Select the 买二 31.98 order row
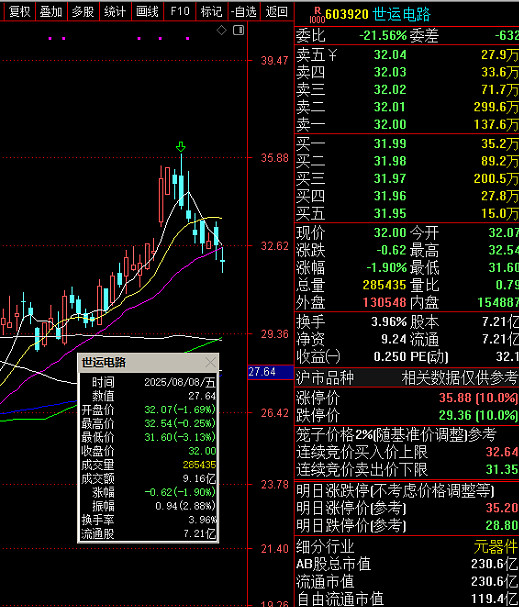519x607 pixels. pyautogui.click(x=407, y=161)
